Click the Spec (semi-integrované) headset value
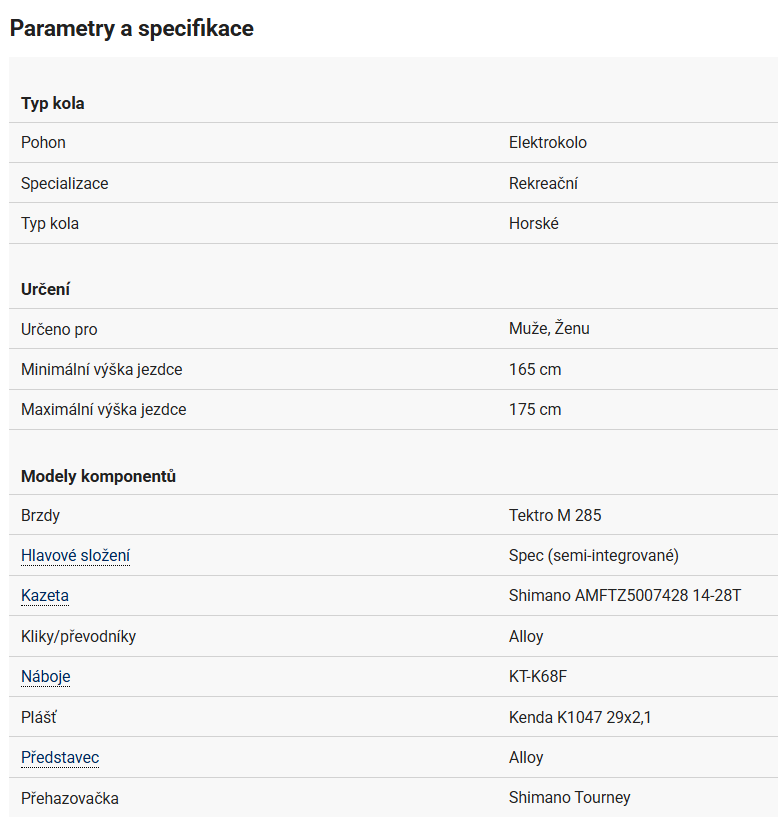This screenshot has height=817, width=778. [594, 556]
